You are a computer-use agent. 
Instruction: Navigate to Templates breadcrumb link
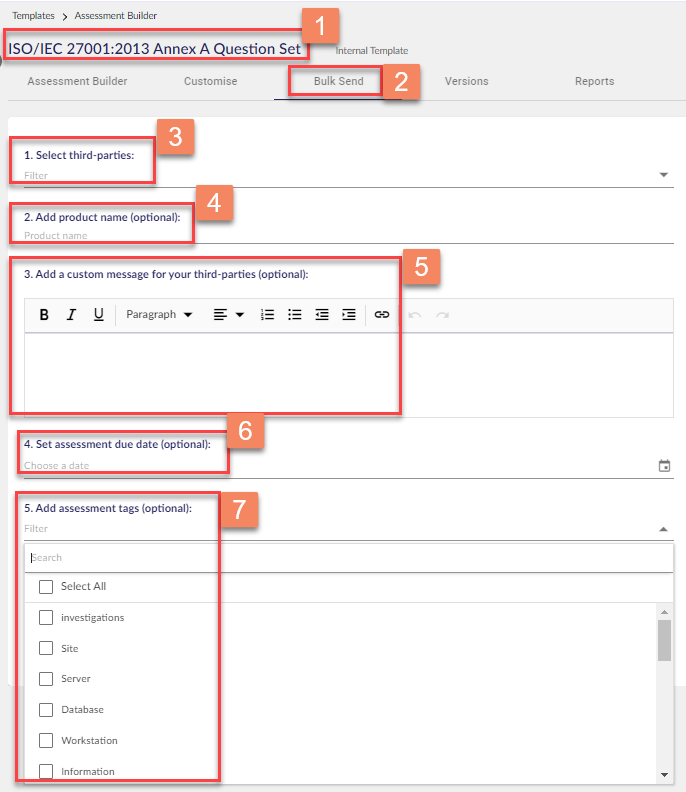33,16
